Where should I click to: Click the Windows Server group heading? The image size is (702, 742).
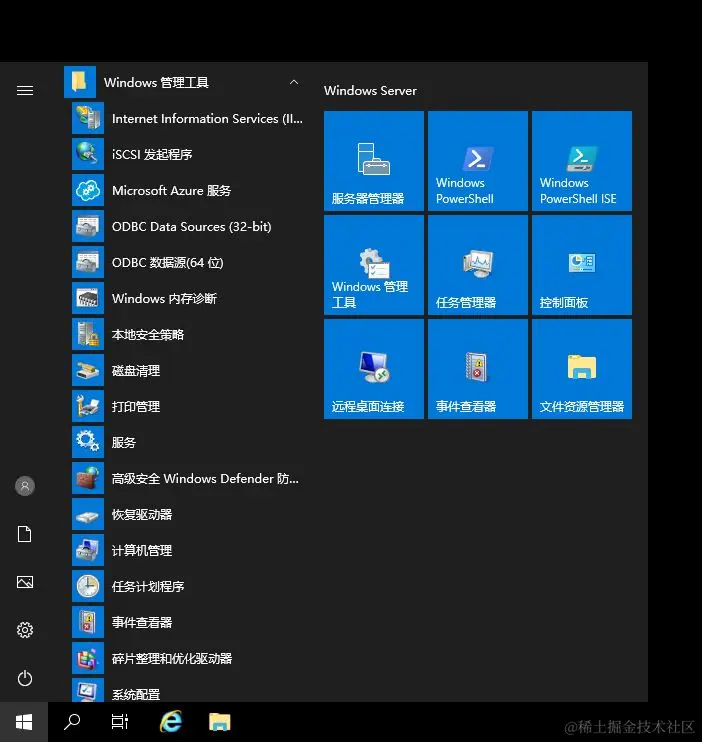(x=370, y=90)
